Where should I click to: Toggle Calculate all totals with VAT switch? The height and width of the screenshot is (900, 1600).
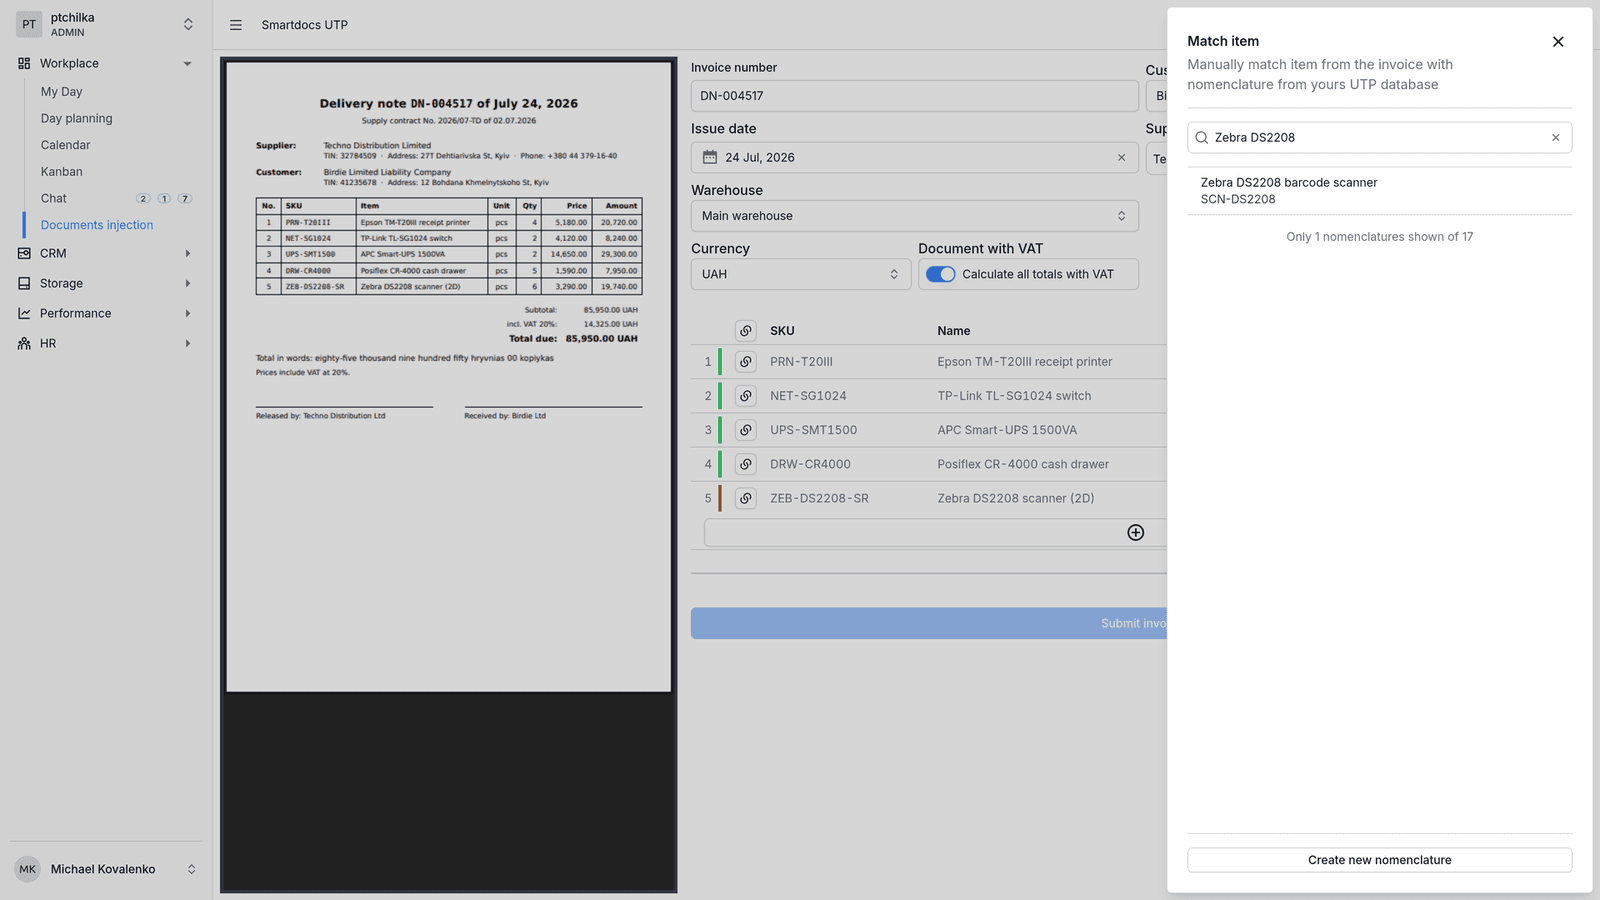tap(941, 274)
